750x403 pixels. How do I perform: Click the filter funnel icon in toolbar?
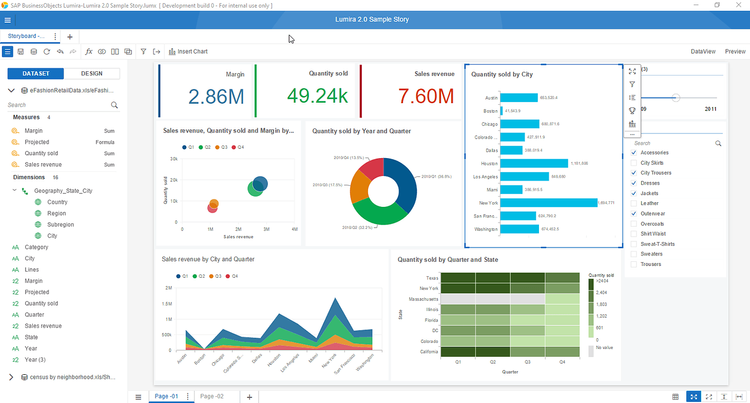click(143, 52)
